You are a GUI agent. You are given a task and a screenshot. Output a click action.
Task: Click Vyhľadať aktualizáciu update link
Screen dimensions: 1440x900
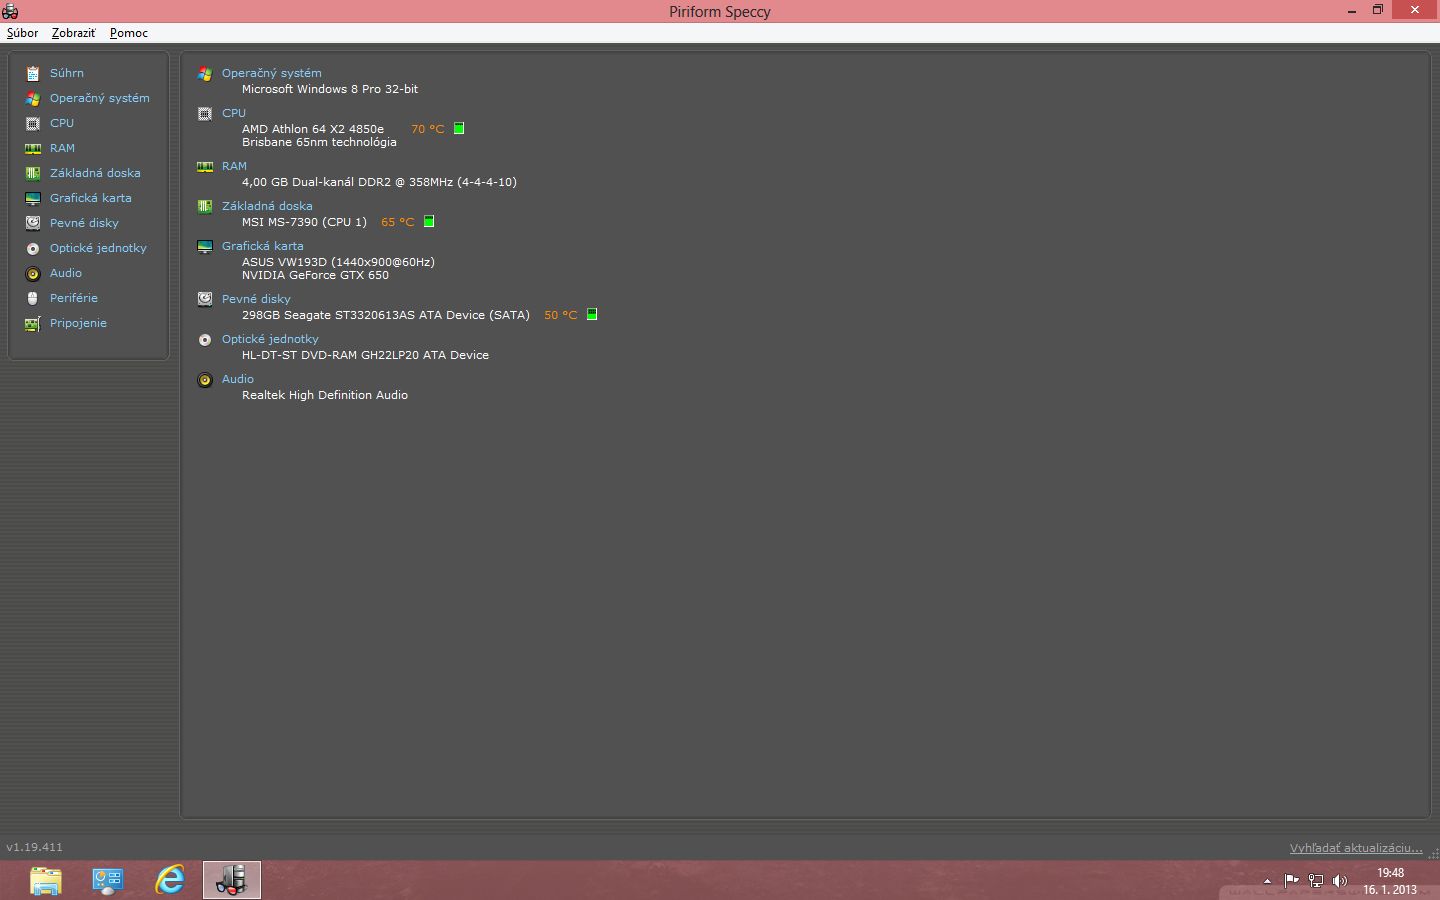[1356, 848]
